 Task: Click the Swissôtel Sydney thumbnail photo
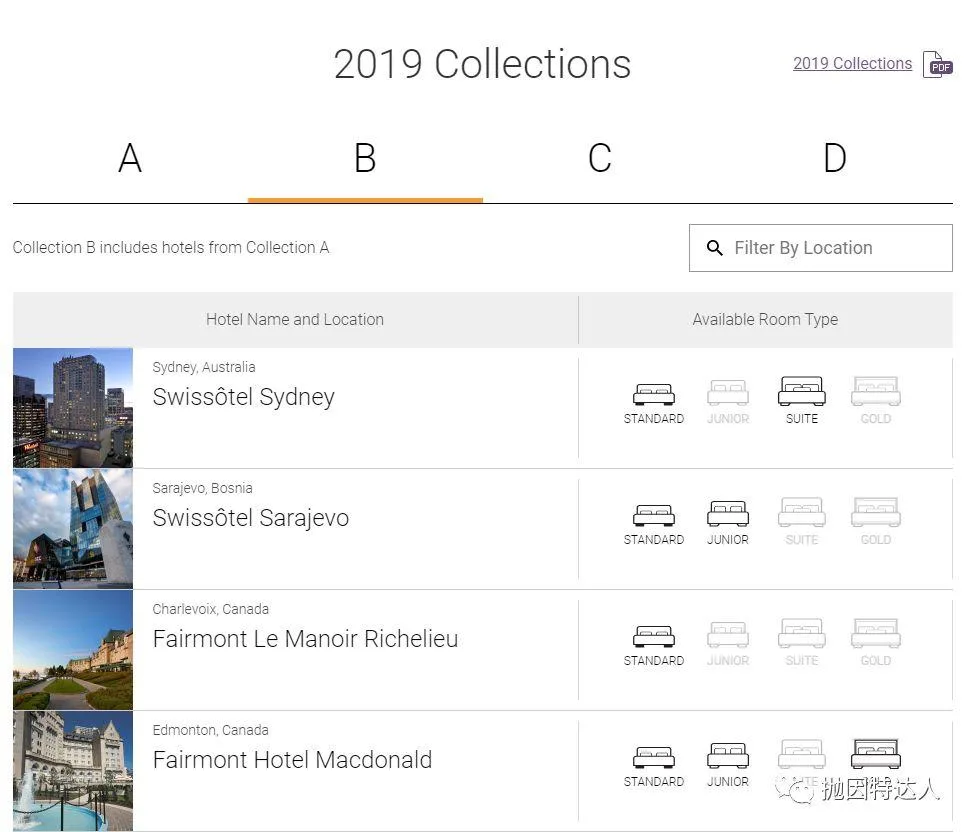(73, 407)
